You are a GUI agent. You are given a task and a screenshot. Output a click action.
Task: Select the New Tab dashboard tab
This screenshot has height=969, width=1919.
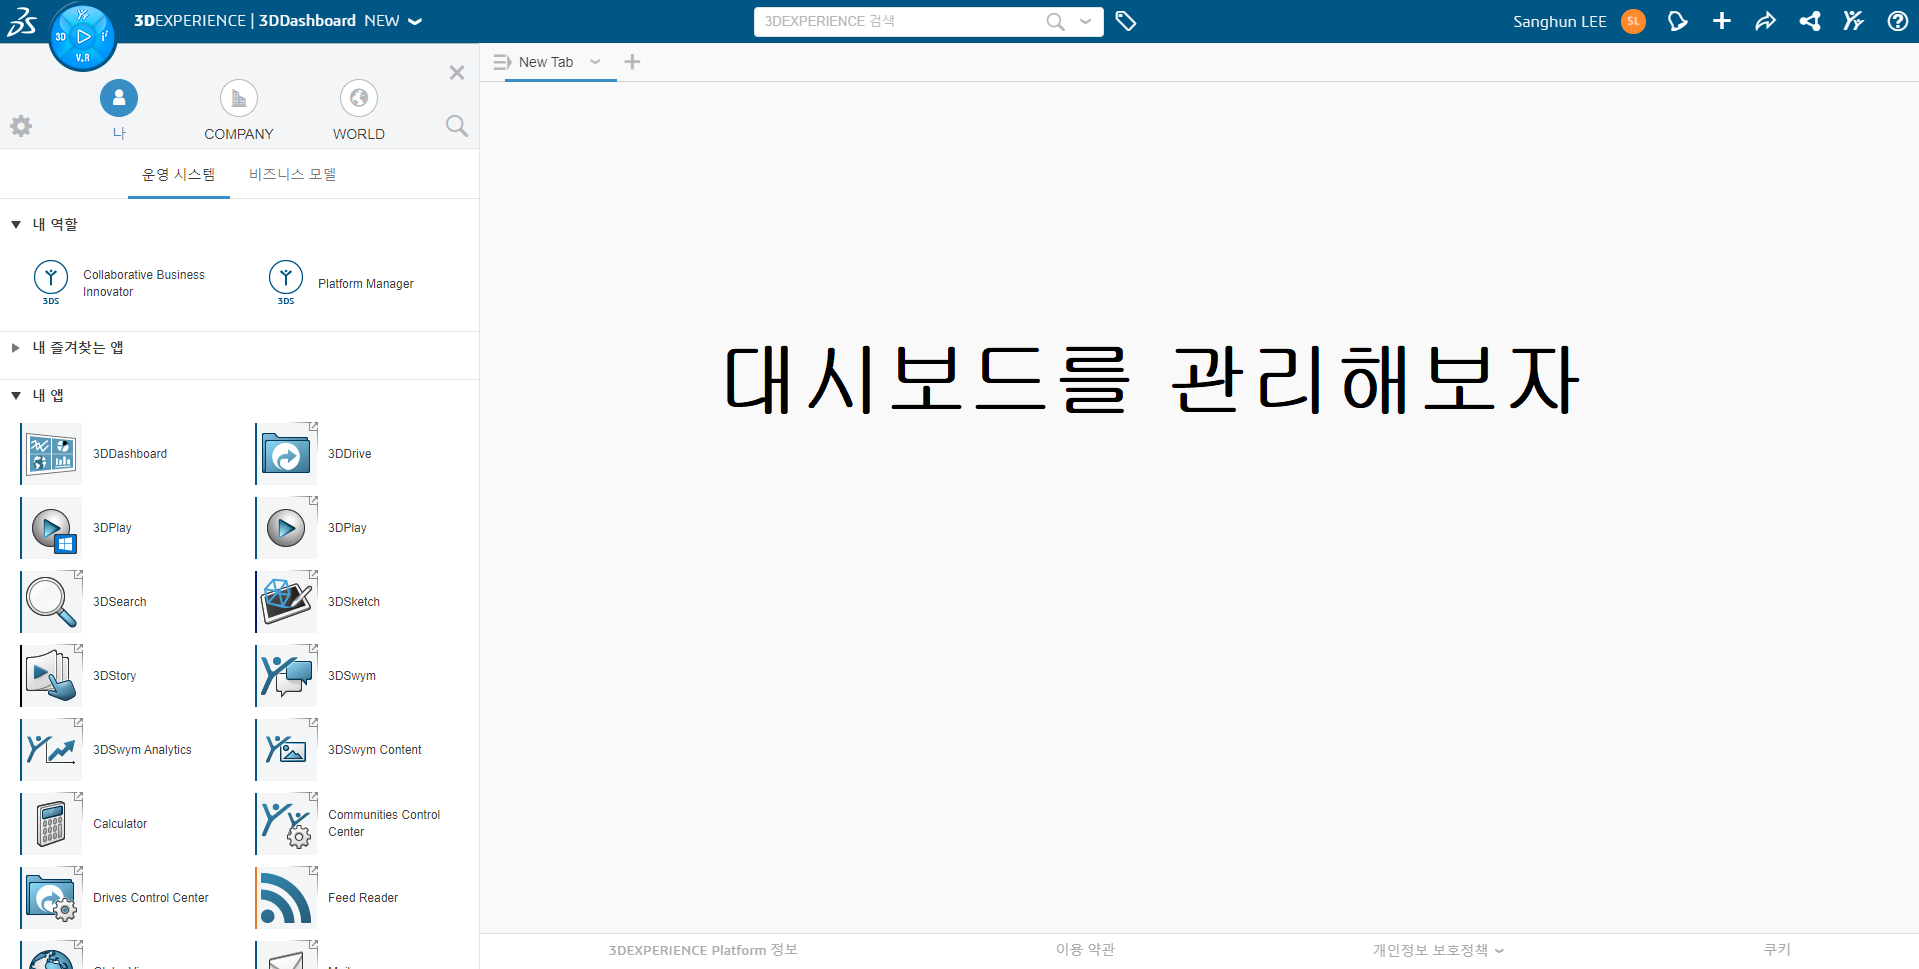546,62
